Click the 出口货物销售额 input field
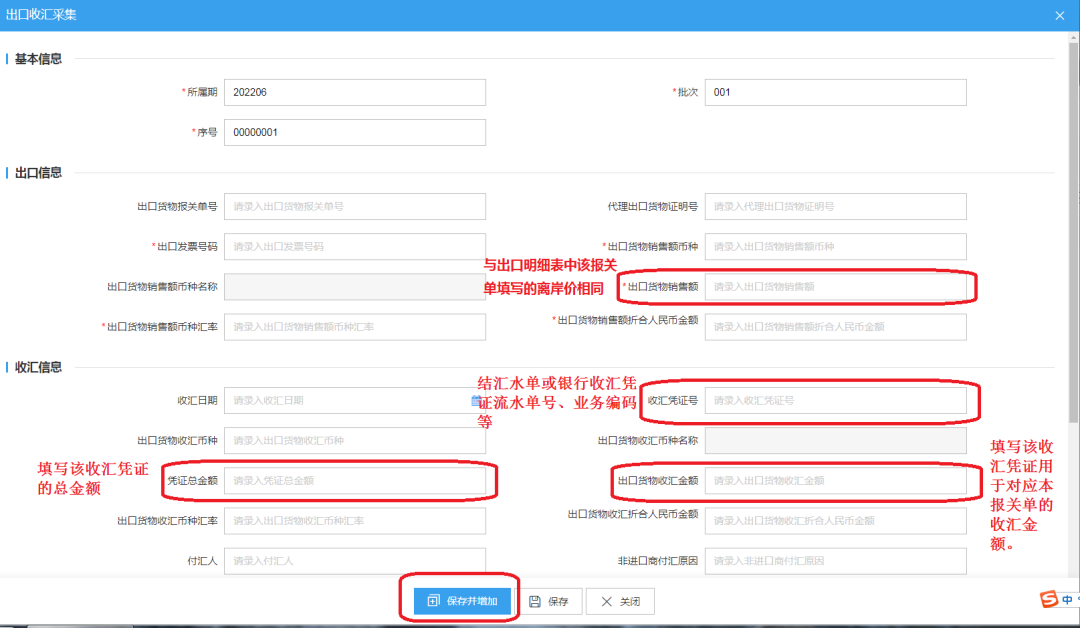 point(835,287)
